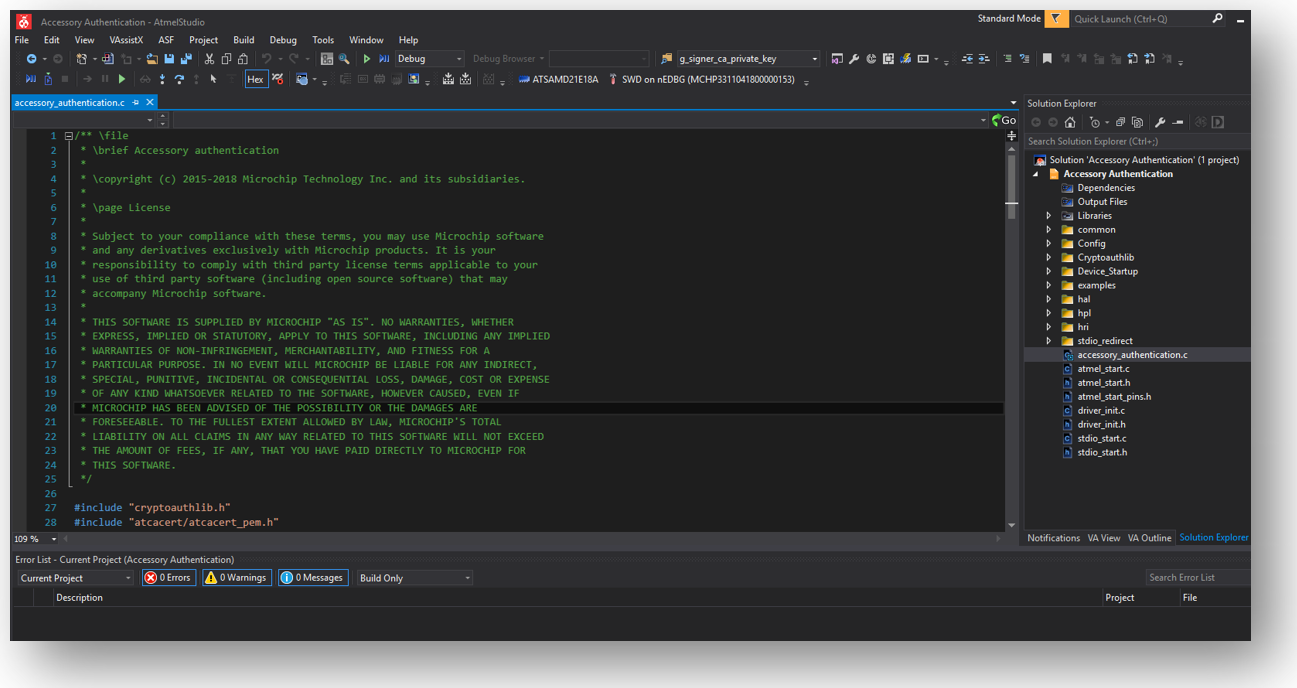Switch to the VA Outline tab

point(1149,538)
